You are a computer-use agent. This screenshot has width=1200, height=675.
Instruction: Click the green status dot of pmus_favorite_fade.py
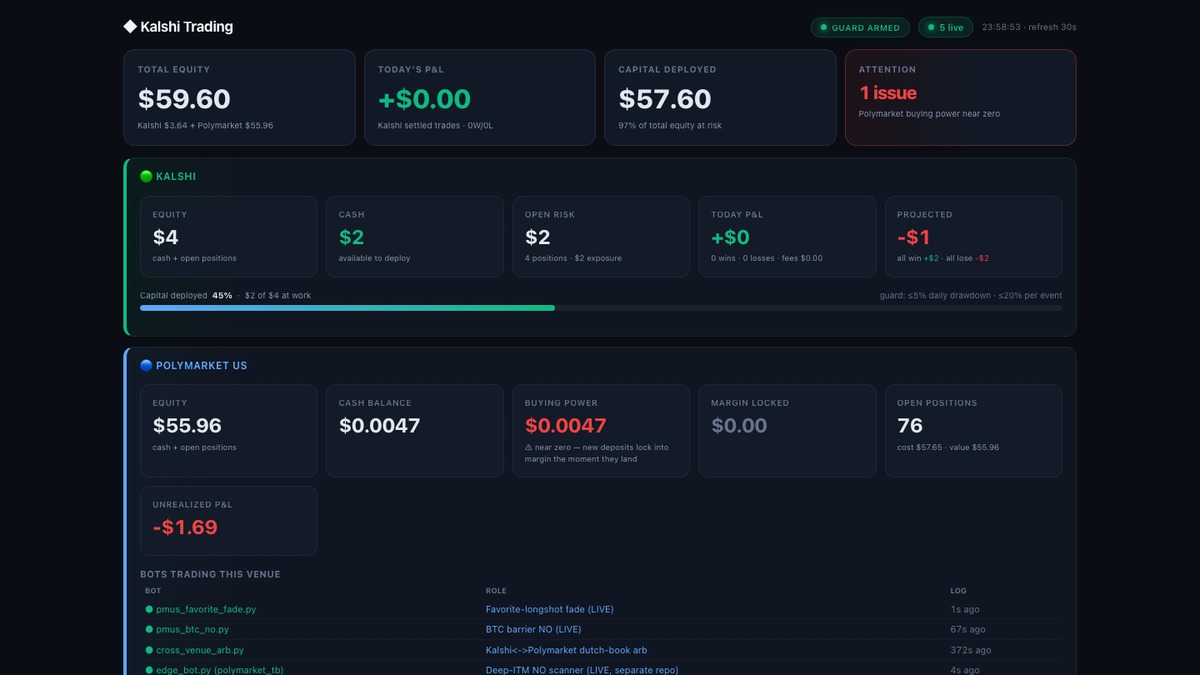click(149, 609)
